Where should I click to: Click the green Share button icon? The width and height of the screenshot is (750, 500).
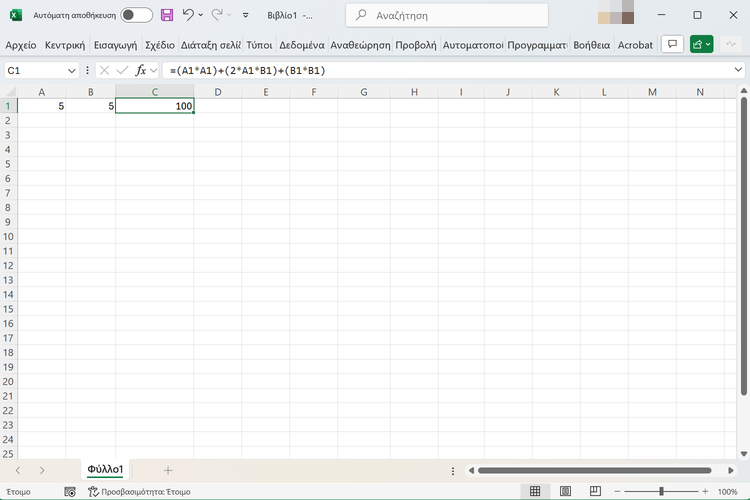[x=701, y=44]
